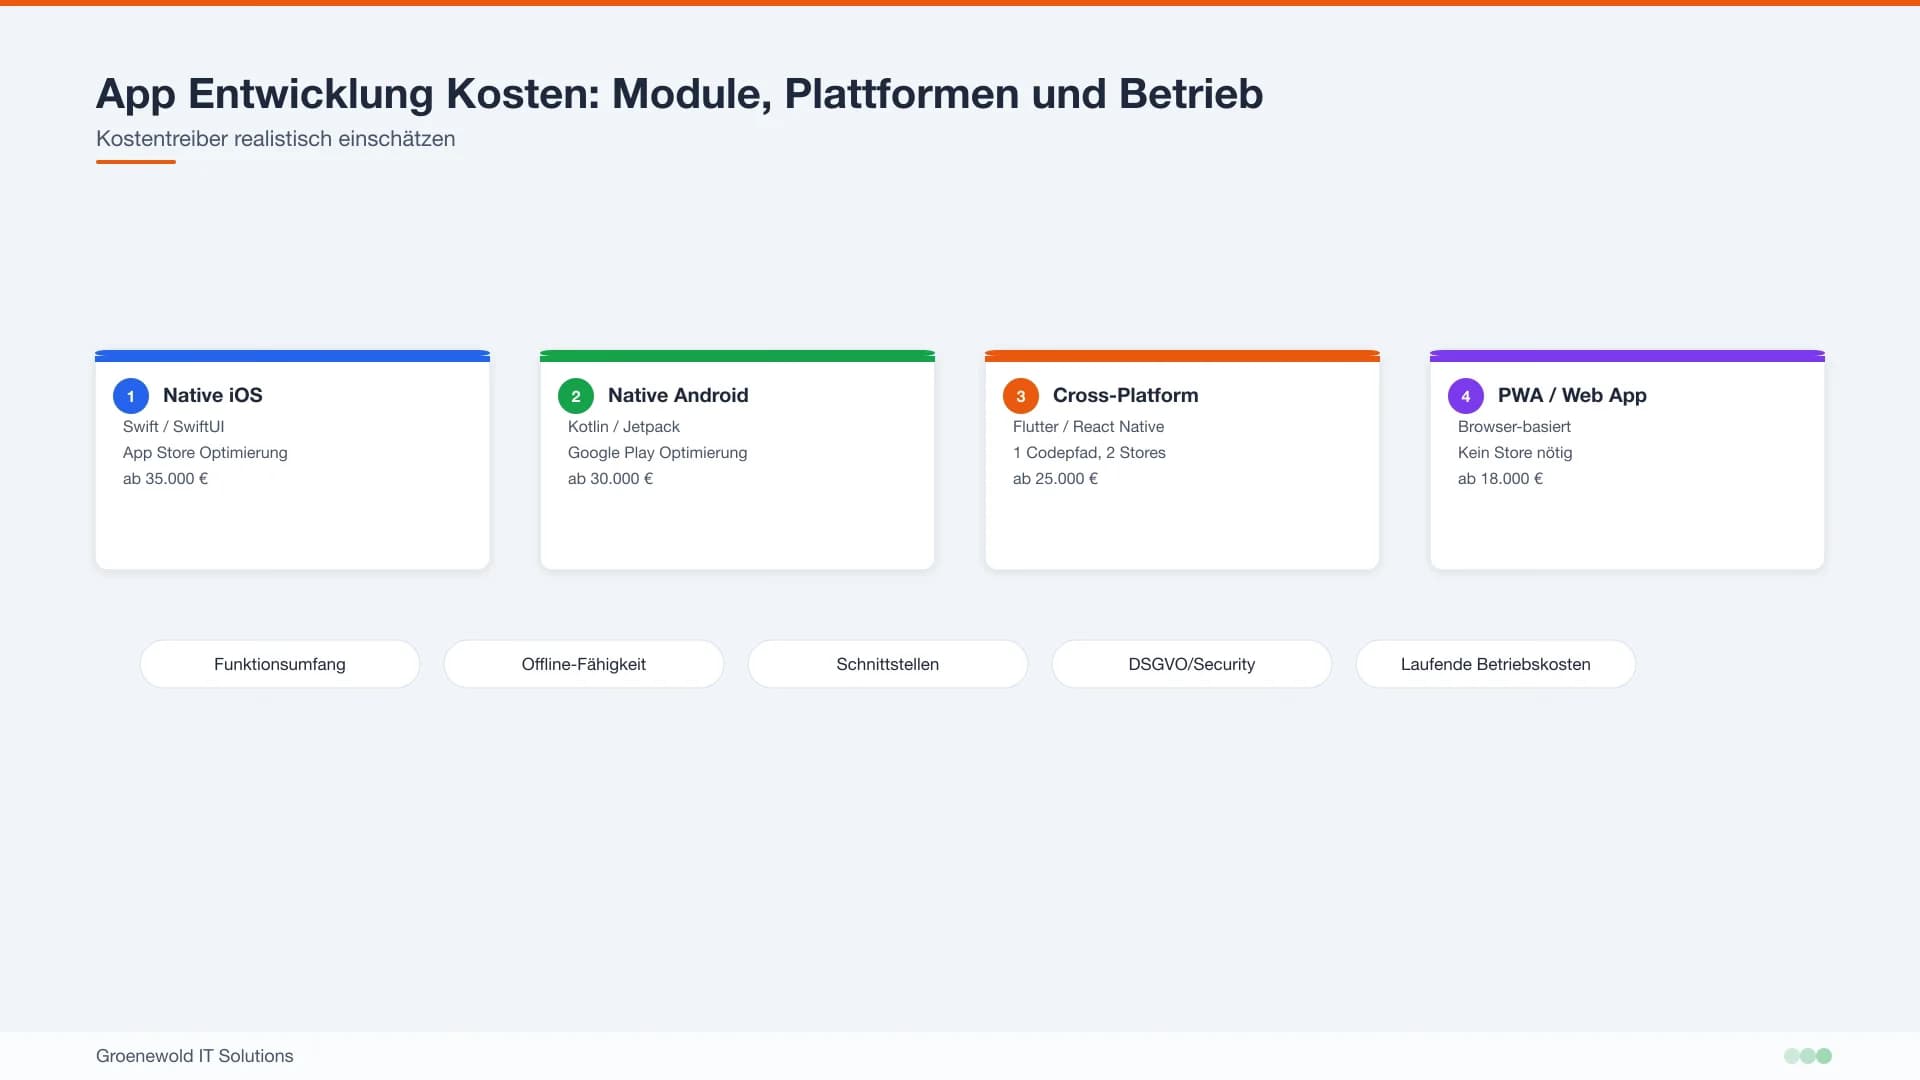Viewport: 1920px width, 1080px height.
Task: Click the Swift / SwiftUI text
Action: click(x=174, y=426)
